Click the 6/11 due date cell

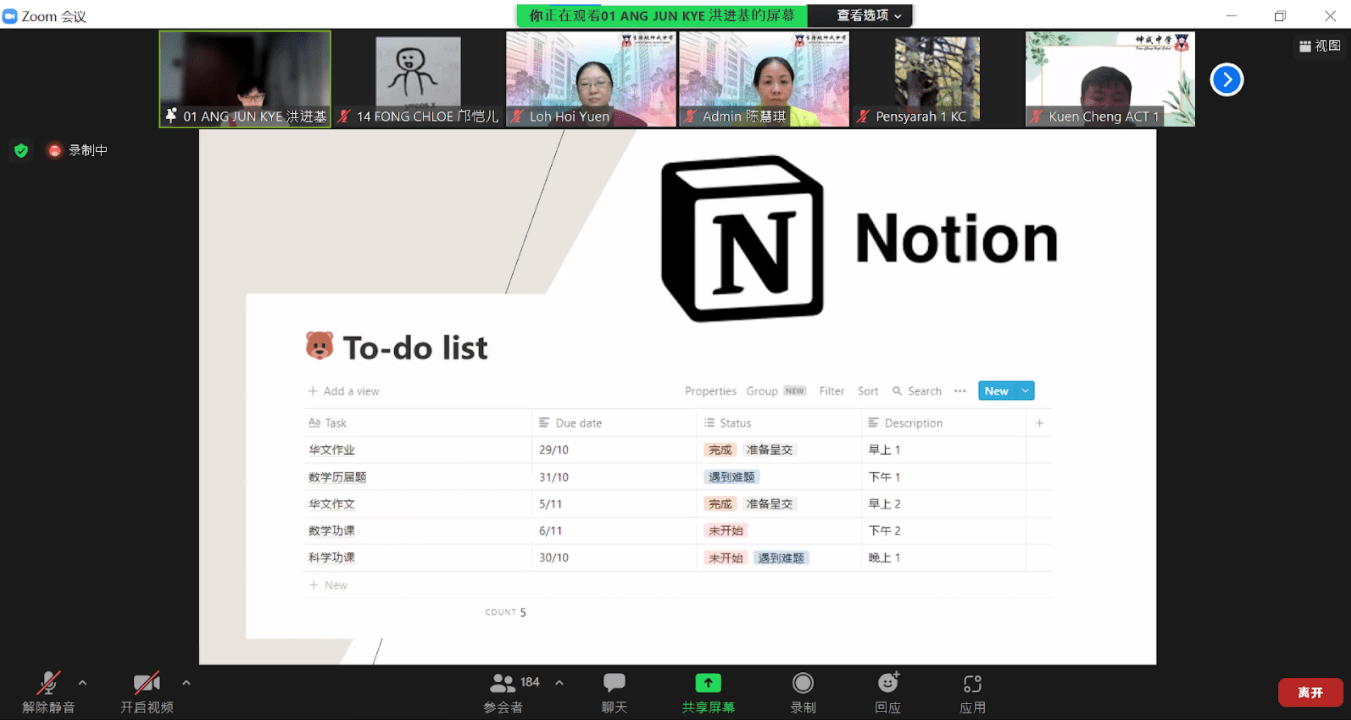614,531
